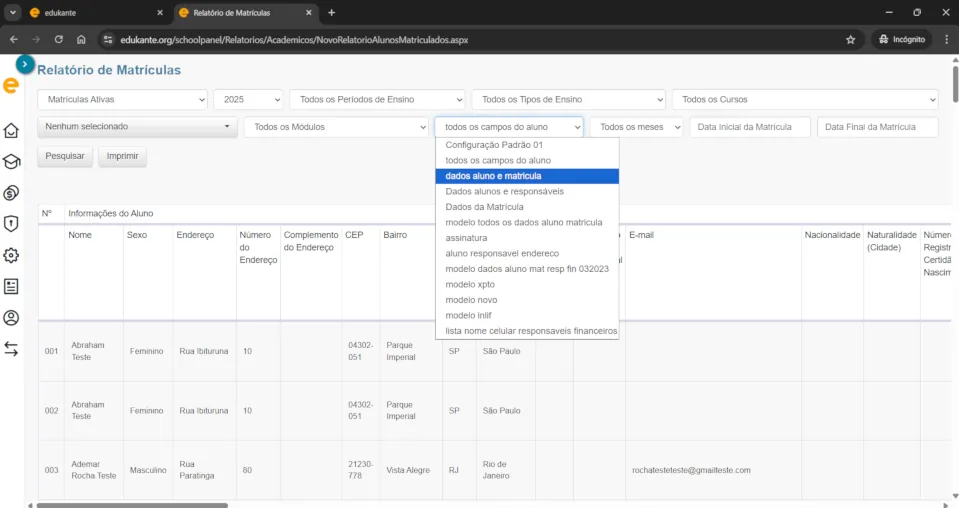The width and height of the screenshot is (959, 508).
Task: Open the Todos os meses dropdown
Action: coord(636,127)
